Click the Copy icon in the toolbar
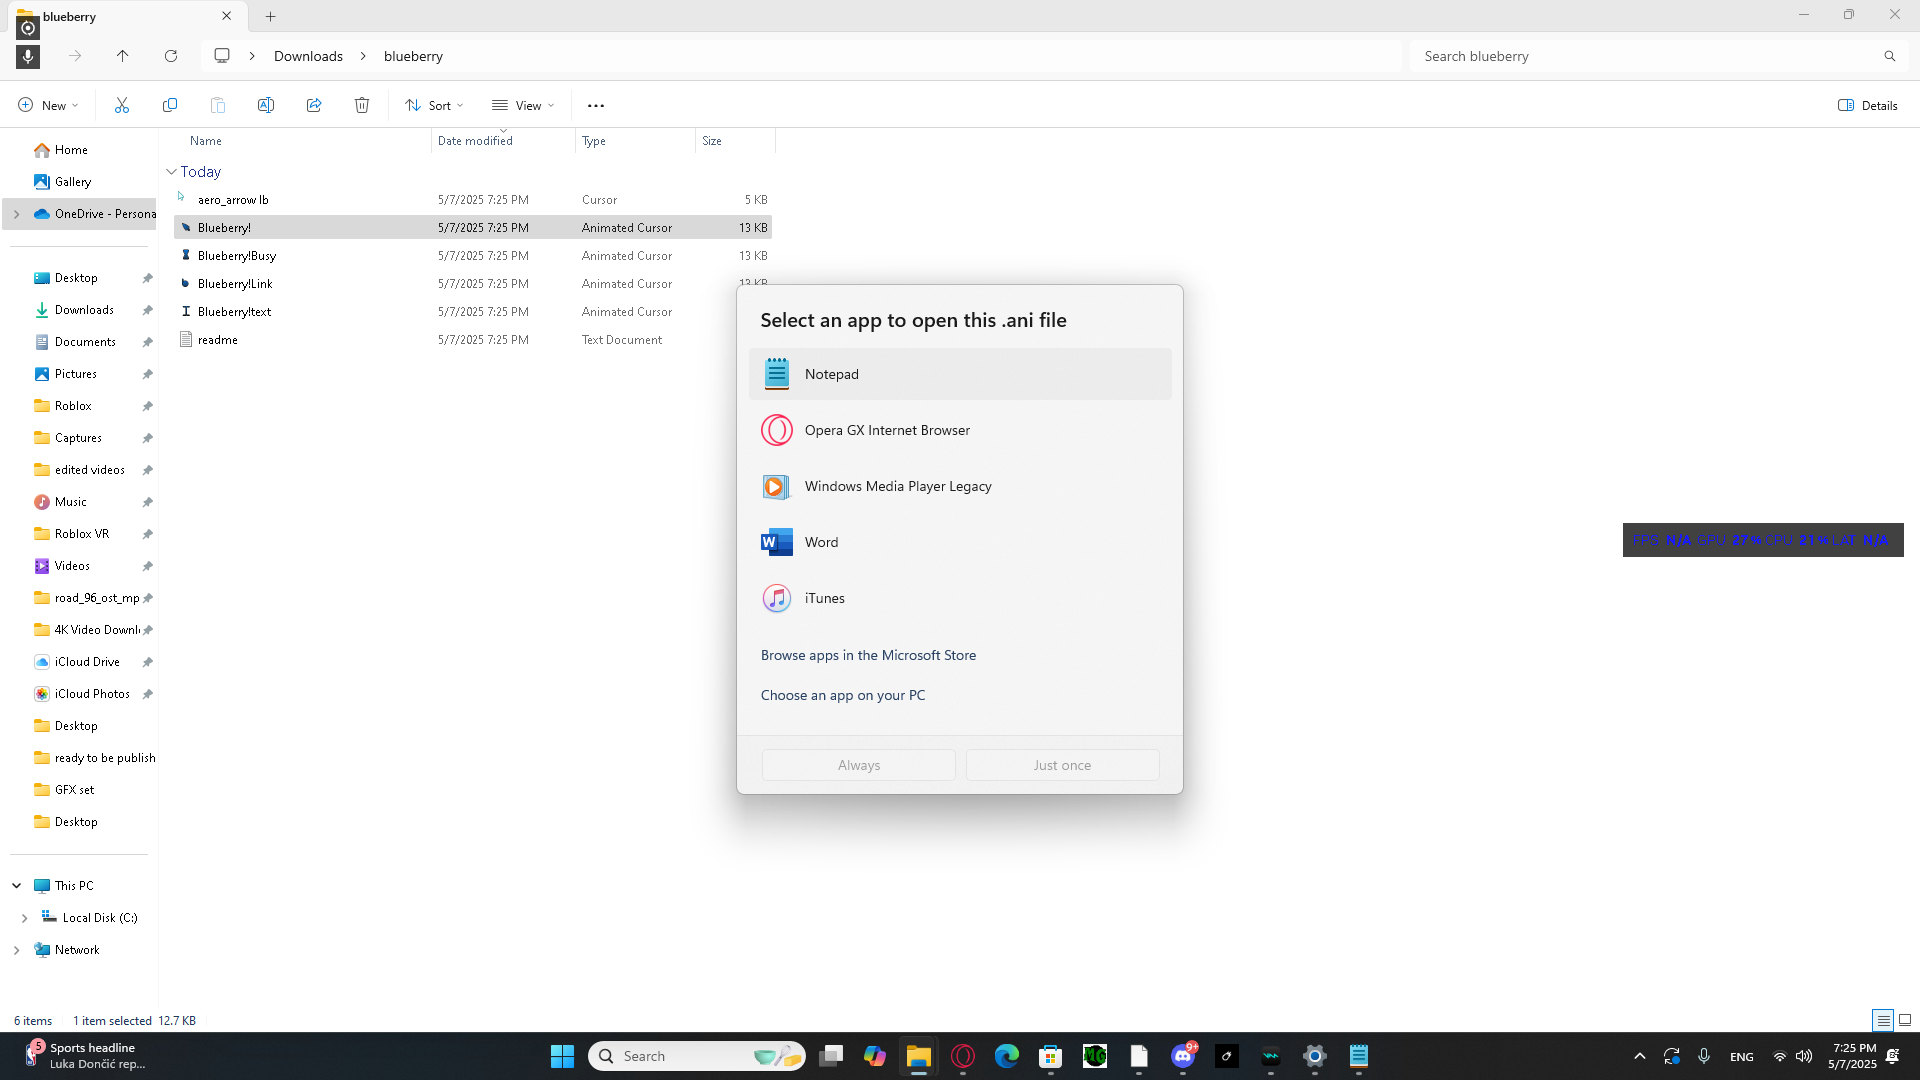1920x1080 pixels. click(170, 105)
